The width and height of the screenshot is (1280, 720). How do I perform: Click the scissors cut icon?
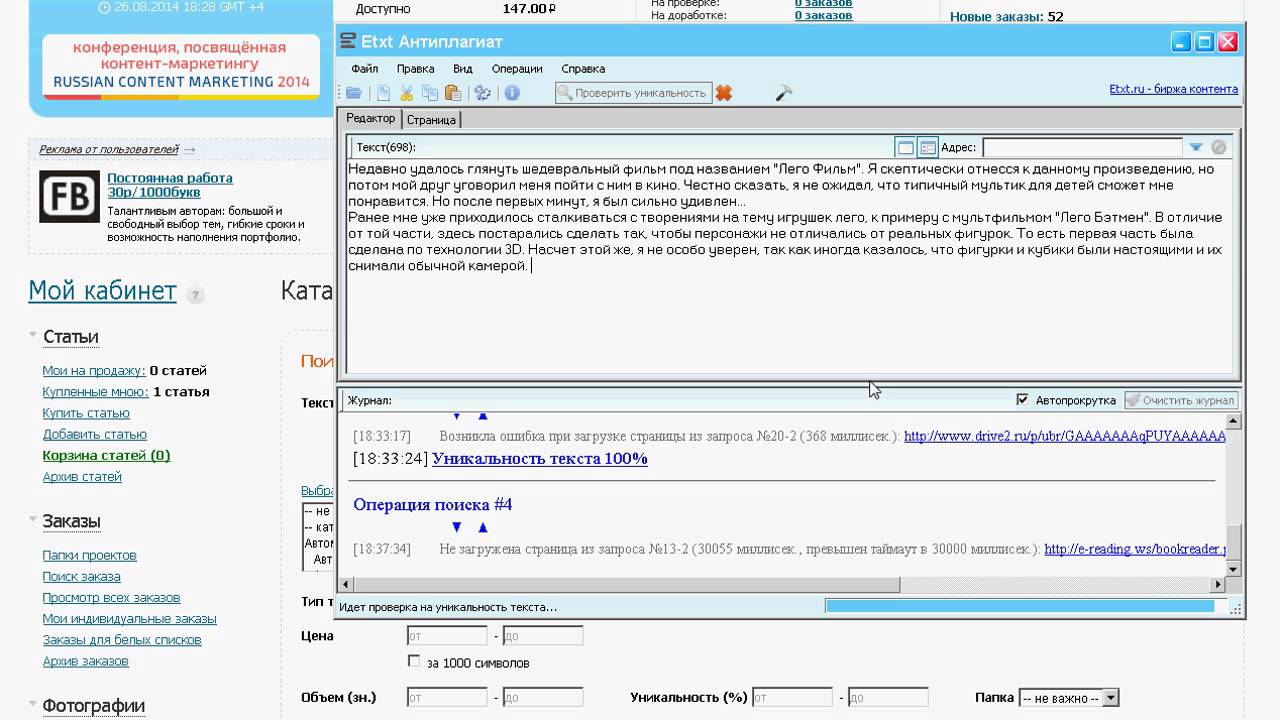pos(407,93)
